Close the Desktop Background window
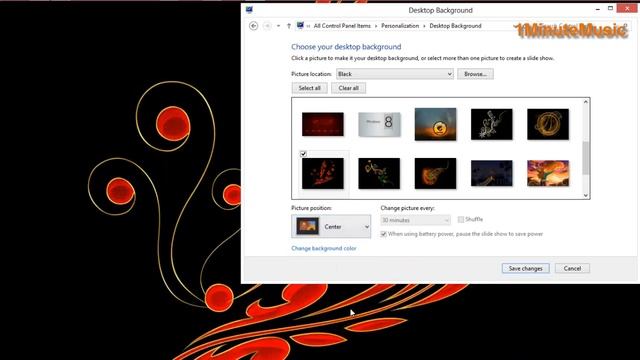Image resolution: width=640 pixels, height=360 pixels. [627, 8]
